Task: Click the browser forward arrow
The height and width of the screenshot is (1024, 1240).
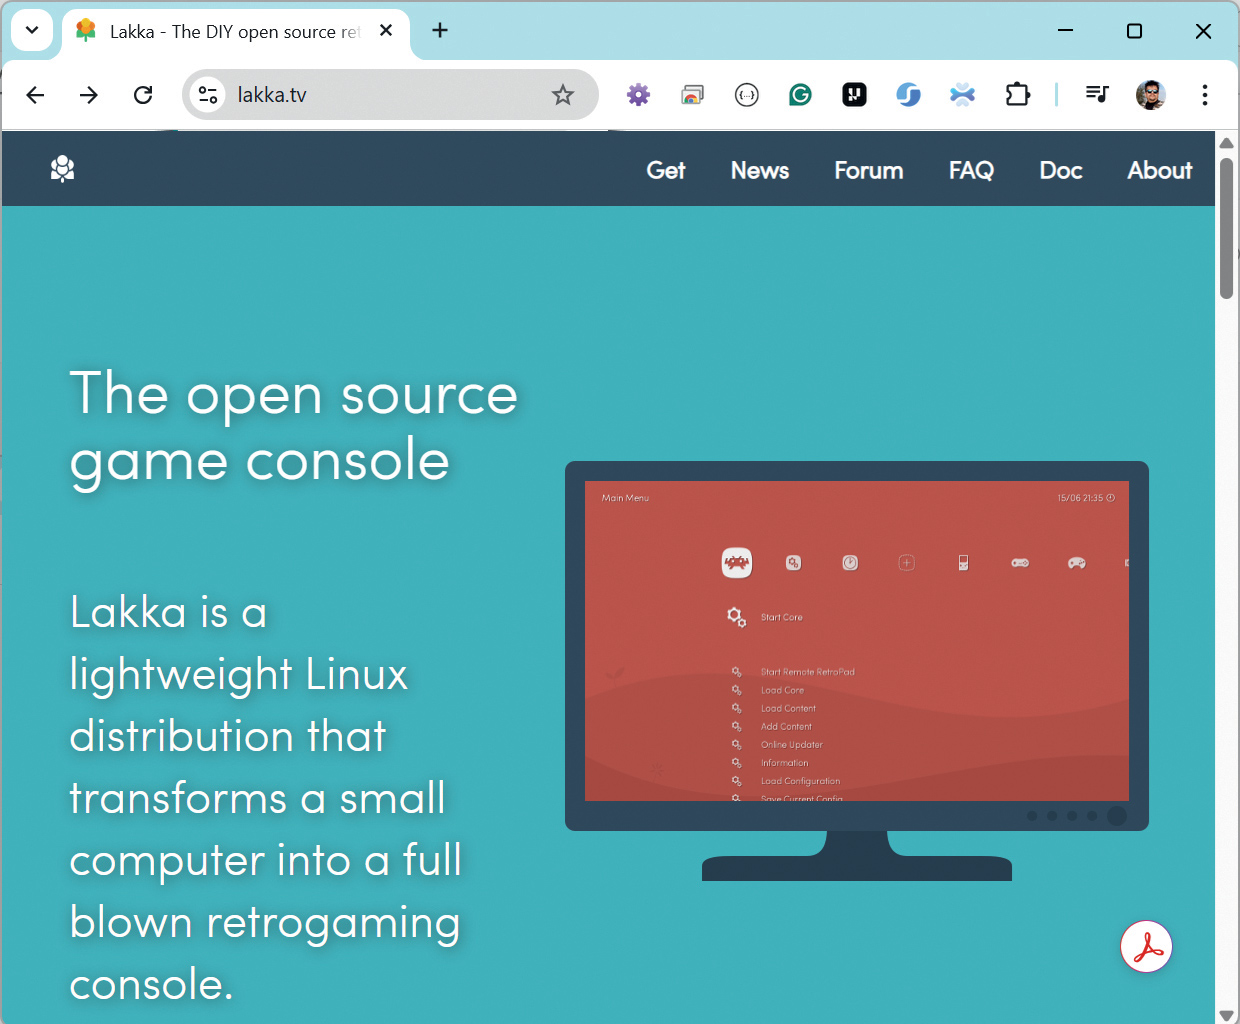Action: click(89, 95)
